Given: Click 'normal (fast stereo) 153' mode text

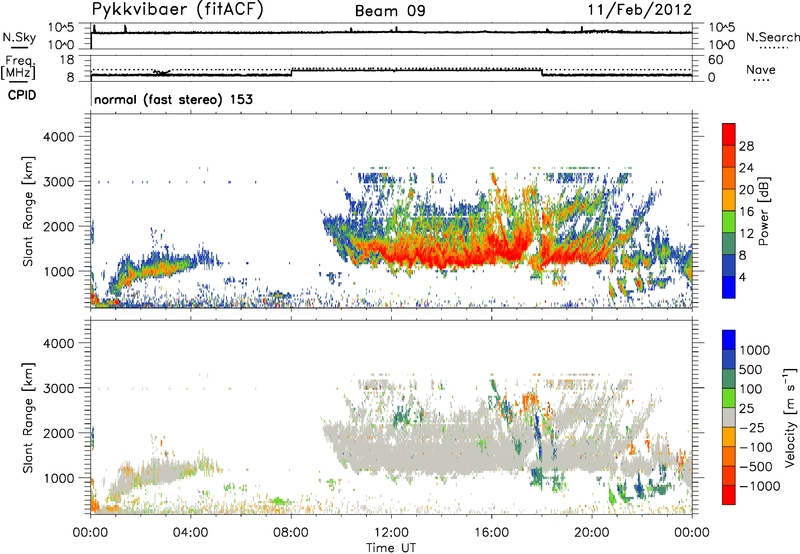Looking at the screenshot, I should point(173,99).
